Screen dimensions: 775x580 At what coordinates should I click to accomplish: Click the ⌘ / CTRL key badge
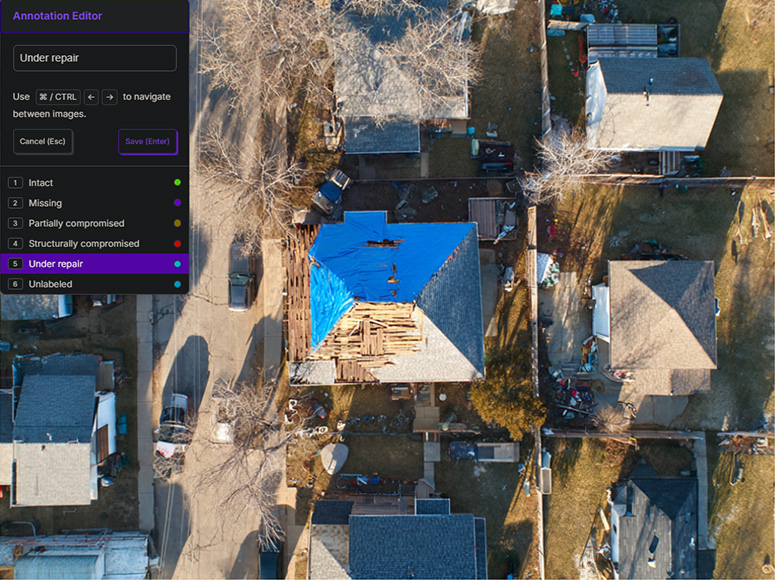coord(57,97)
